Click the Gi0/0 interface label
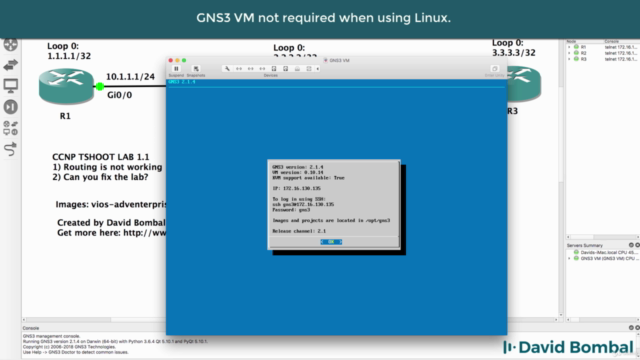 [x=120, y=95]
